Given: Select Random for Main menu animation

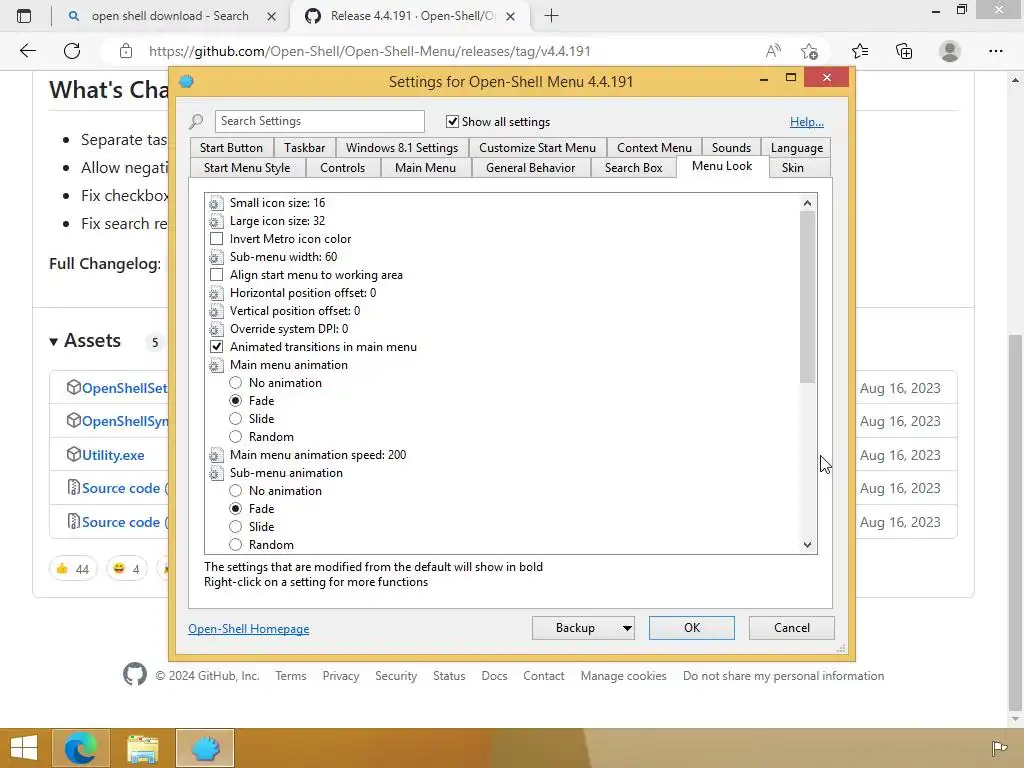Looking at the screenshot, I should (x=236, y=437).
